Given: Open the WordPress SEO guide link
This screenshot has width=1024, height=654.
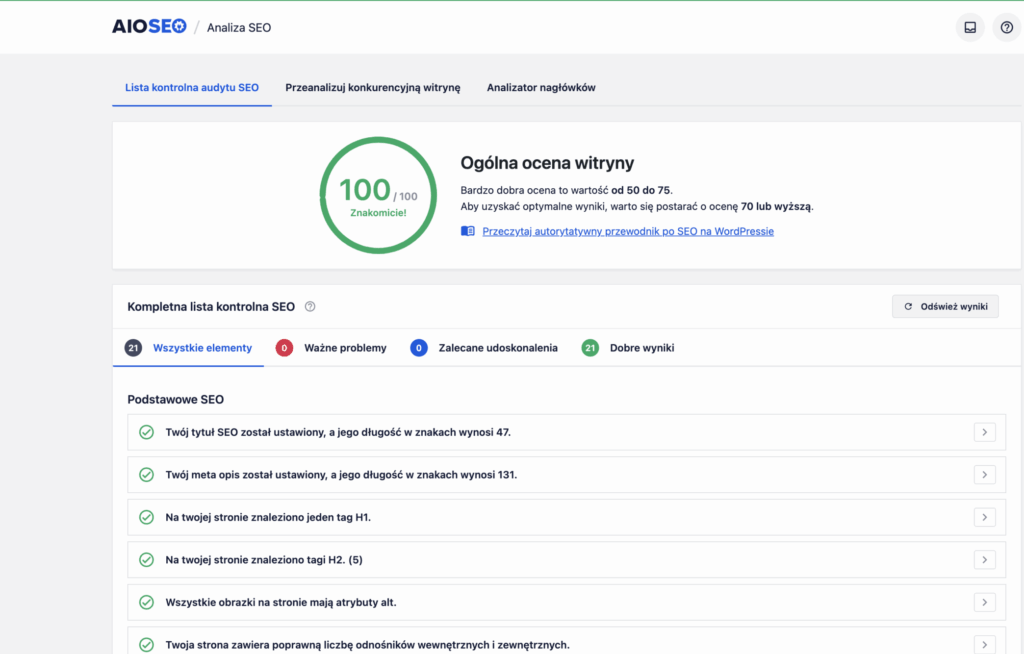Looking at the screenshot, I should point(626,231).
